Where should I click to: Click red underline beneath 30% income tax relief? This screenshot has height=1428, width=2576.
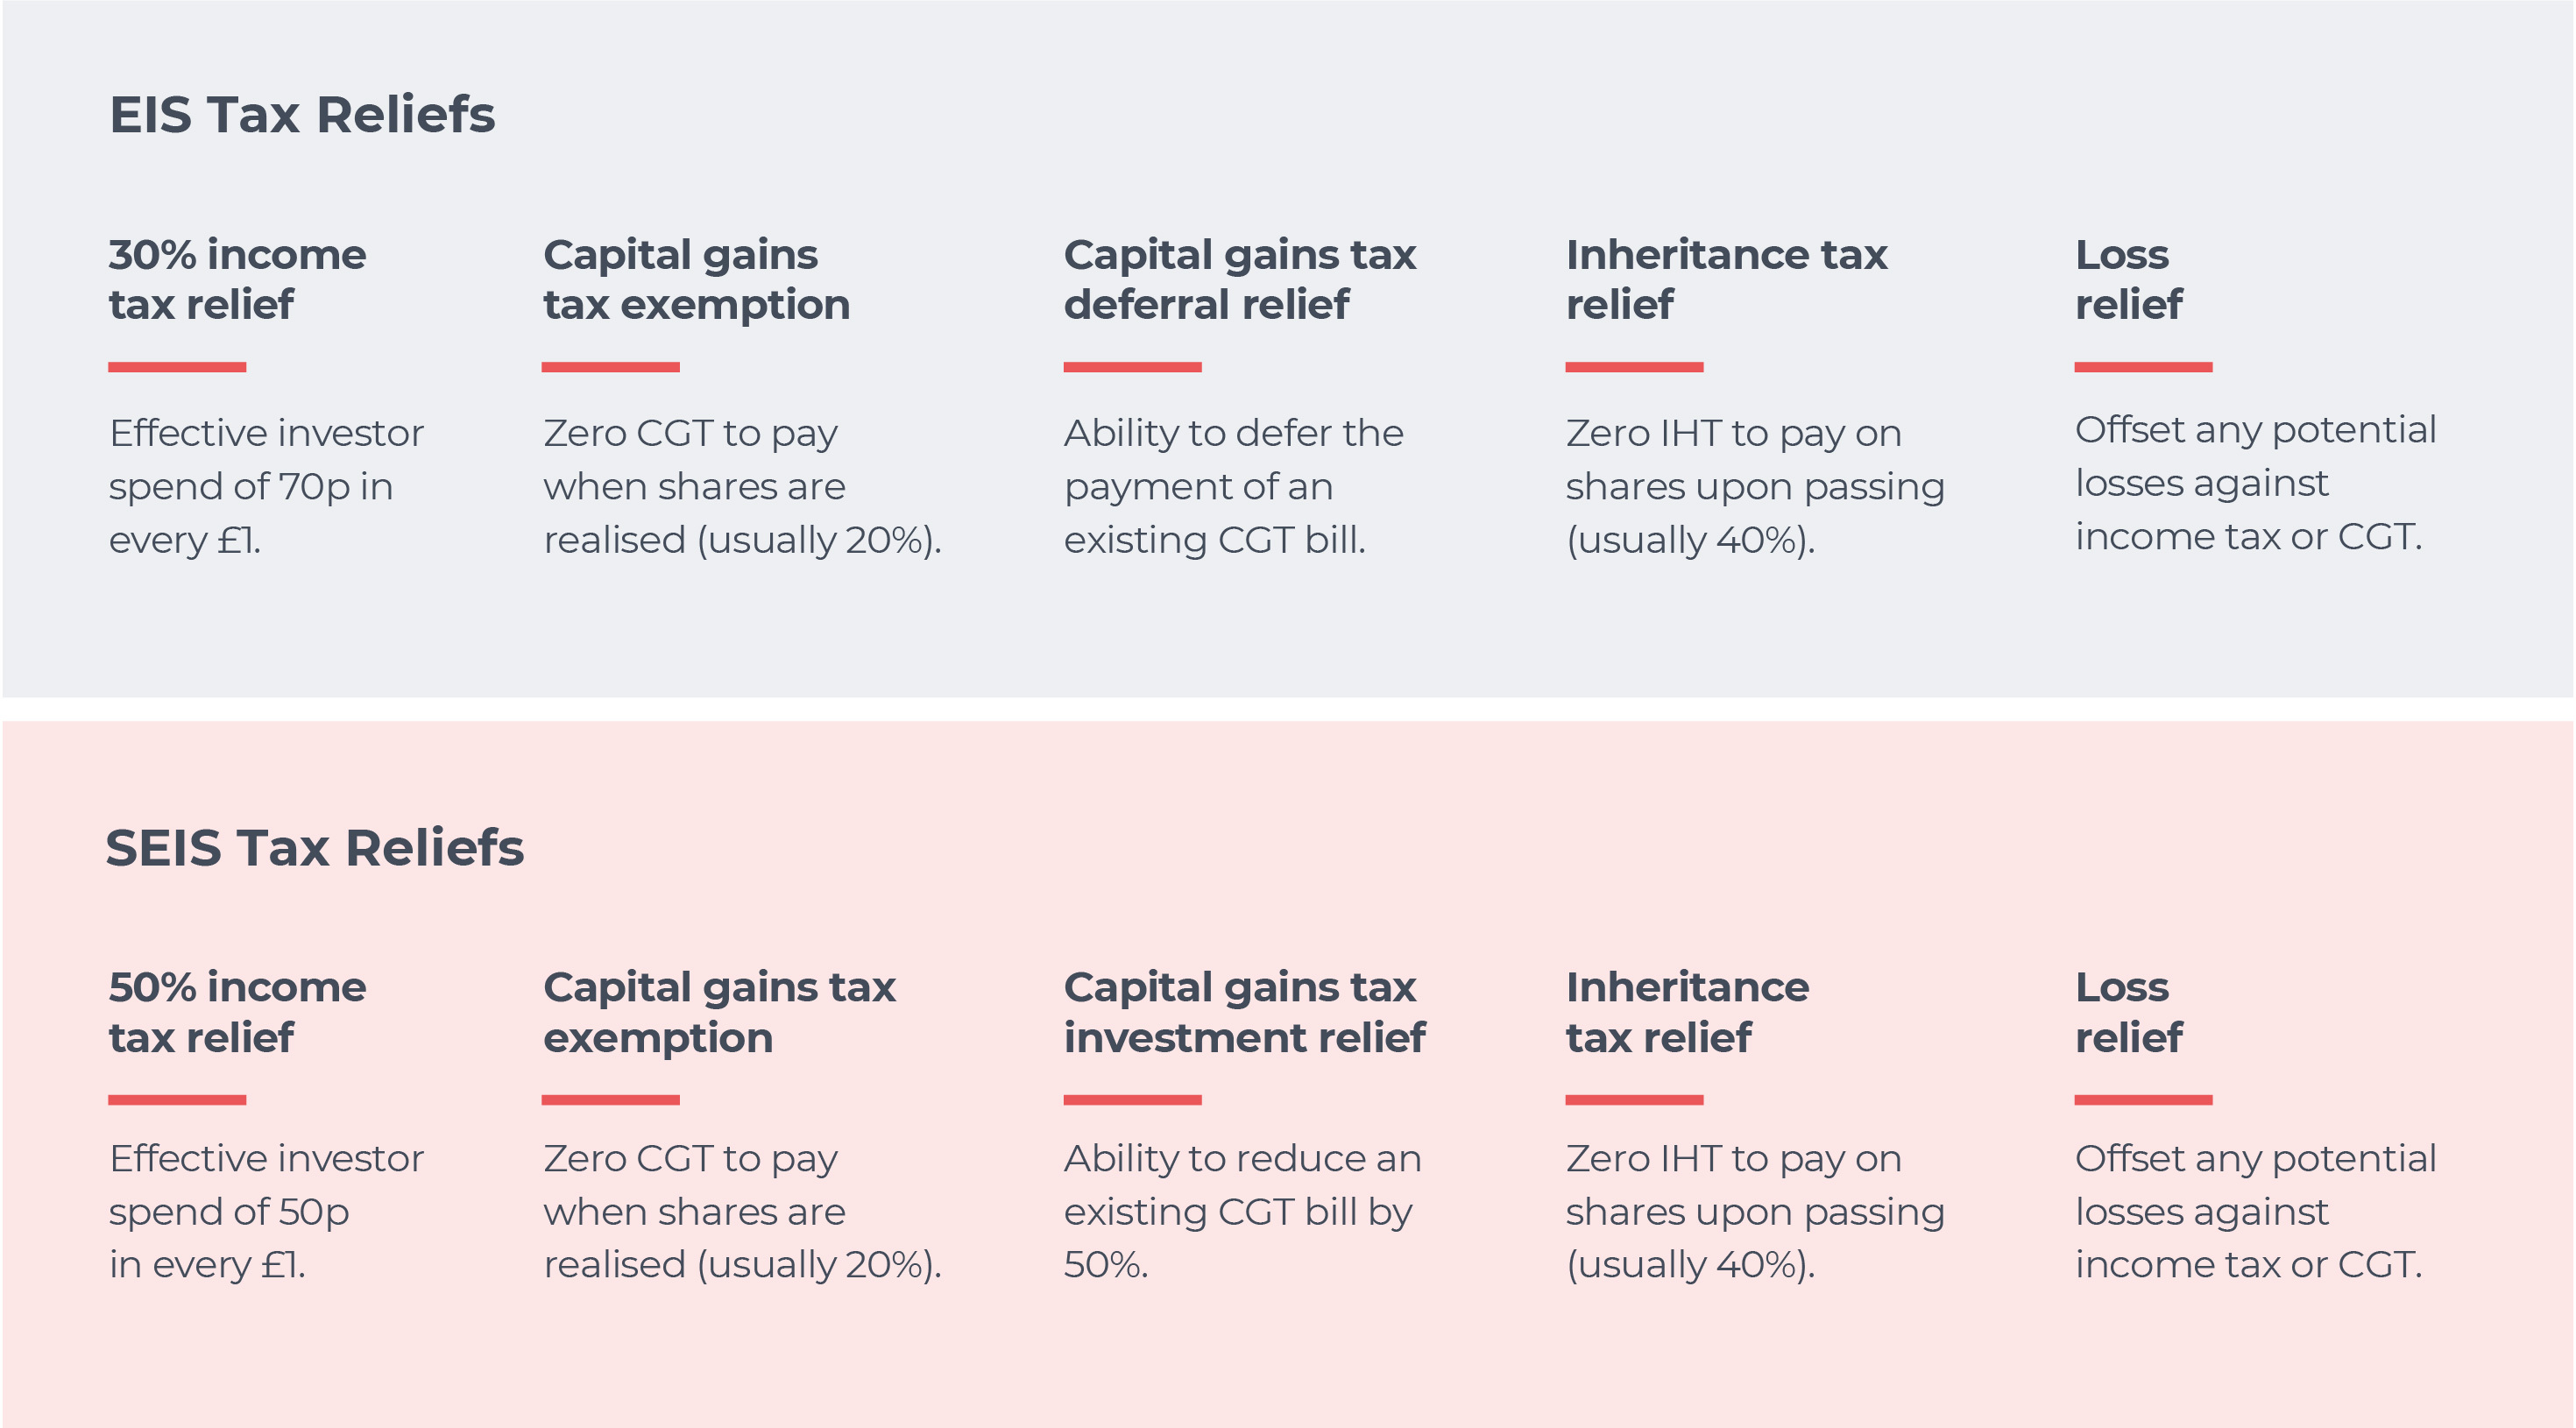point(177,367)
